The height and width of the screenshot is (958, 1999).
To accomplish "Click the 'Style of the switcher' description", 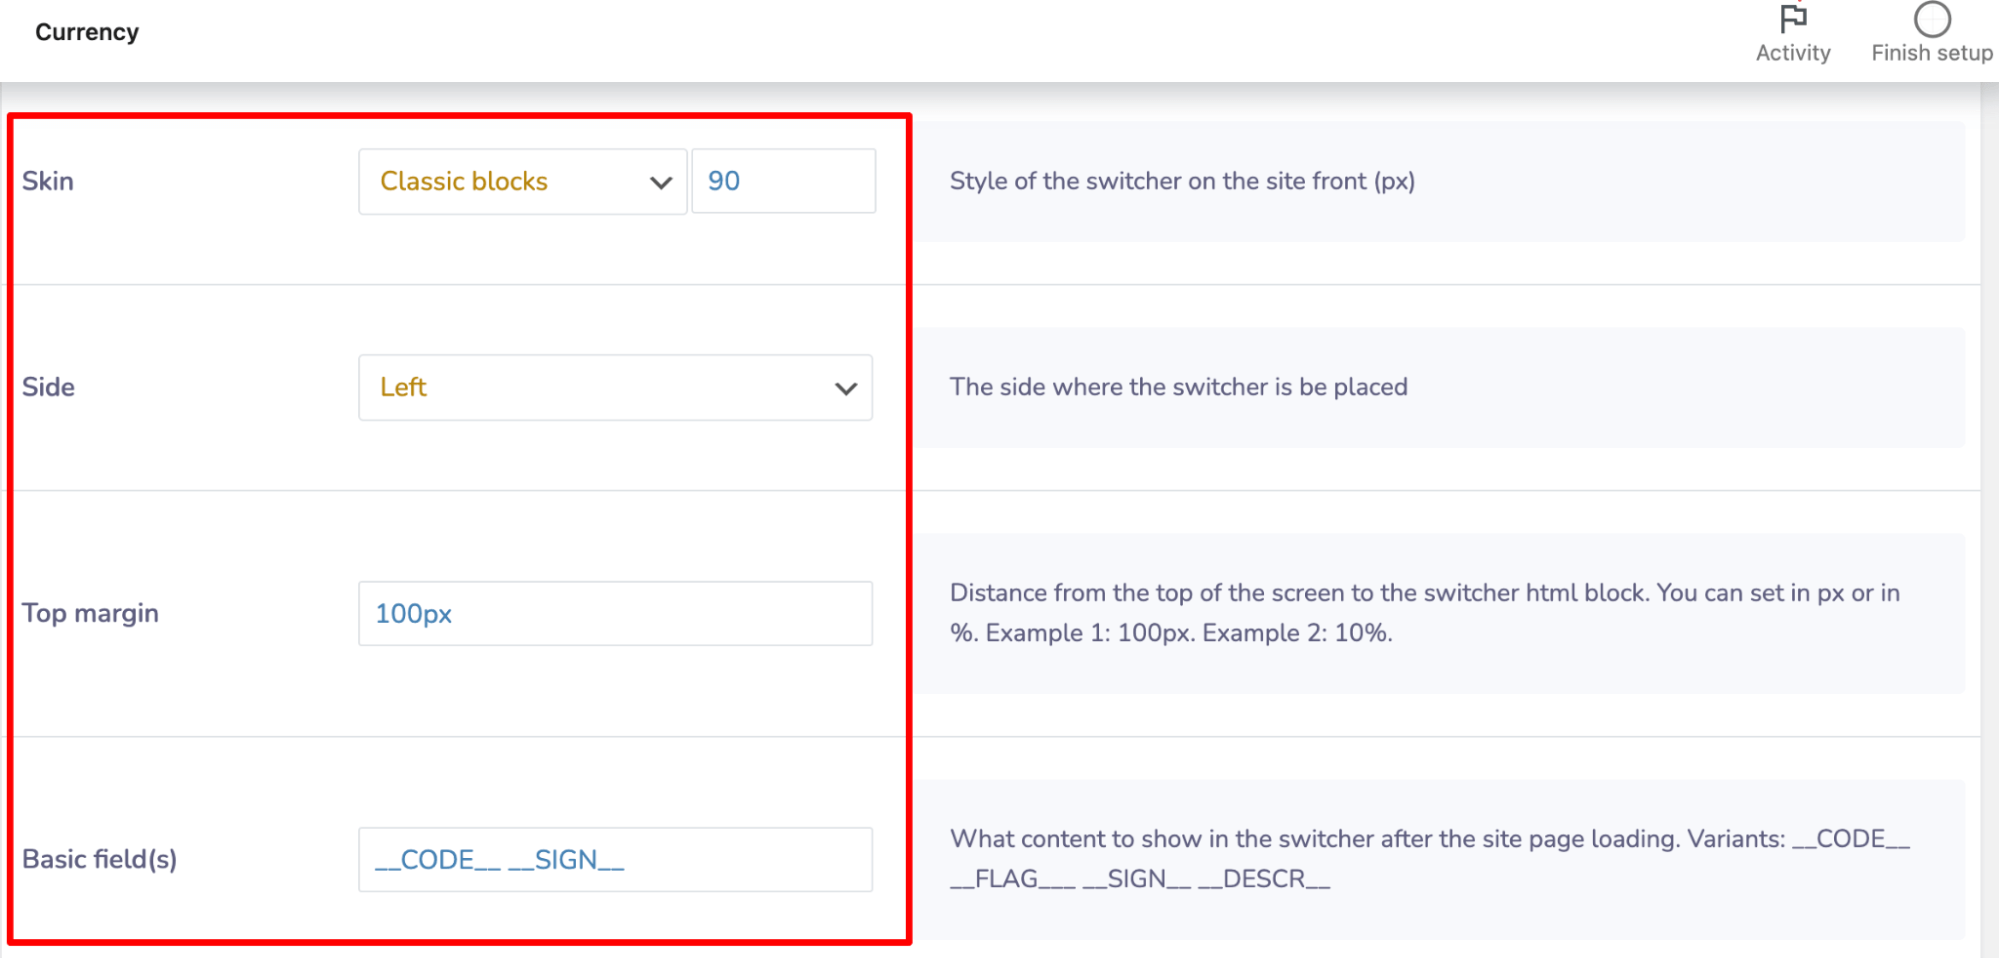I will click(x=1182, y=181).
